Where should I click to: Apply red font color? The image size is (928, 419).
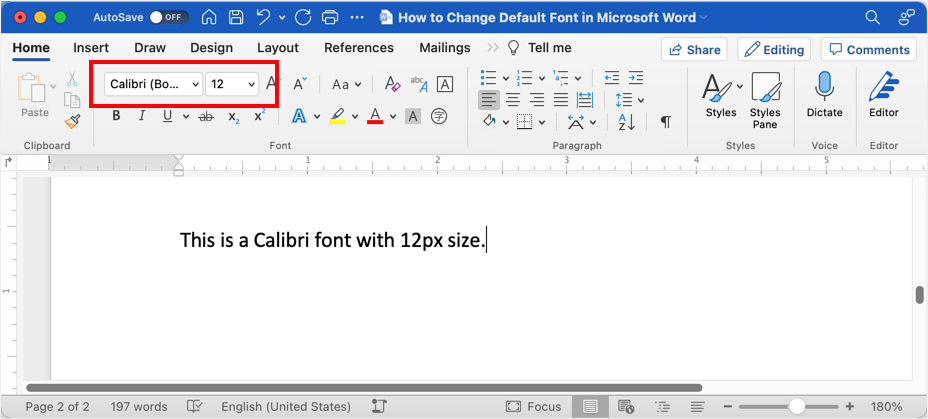[375, 116]
